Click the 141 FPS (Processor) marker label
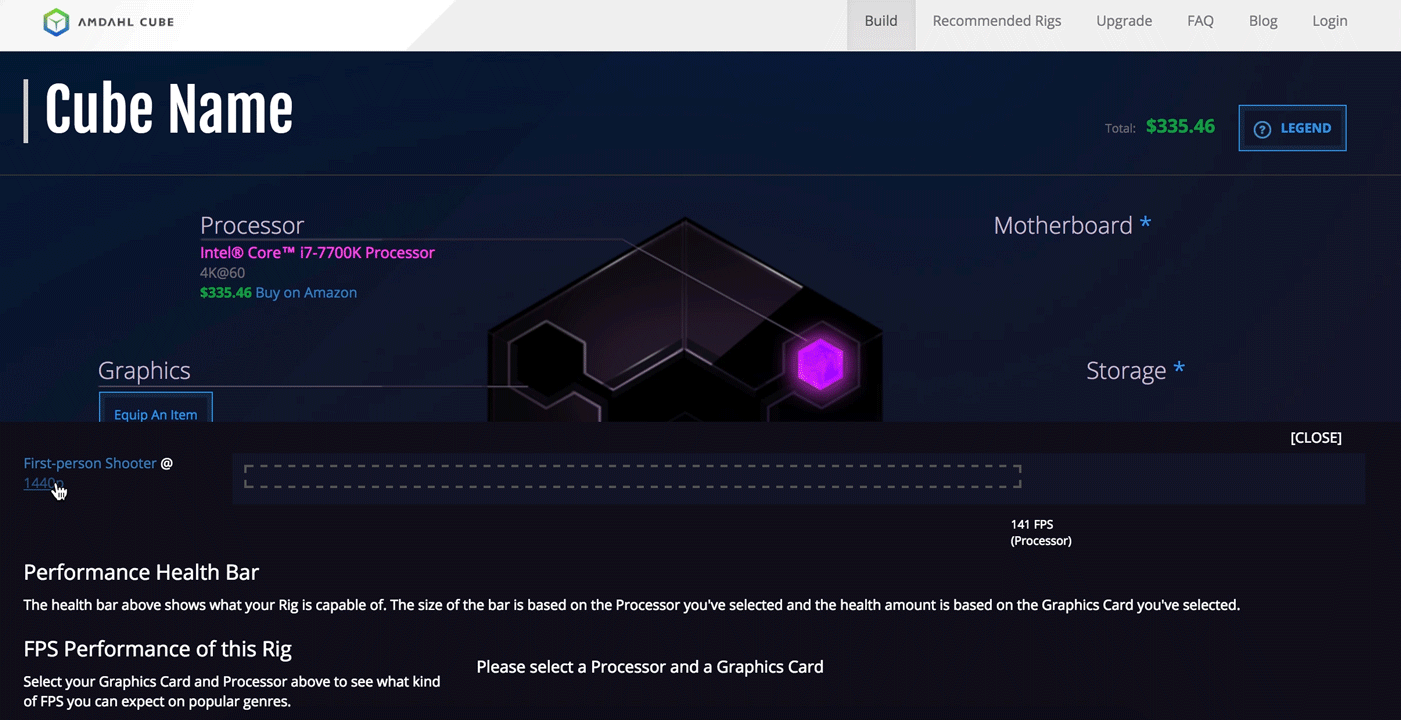This screenshot has height=720, width=1401. (x=1041, y=532)
